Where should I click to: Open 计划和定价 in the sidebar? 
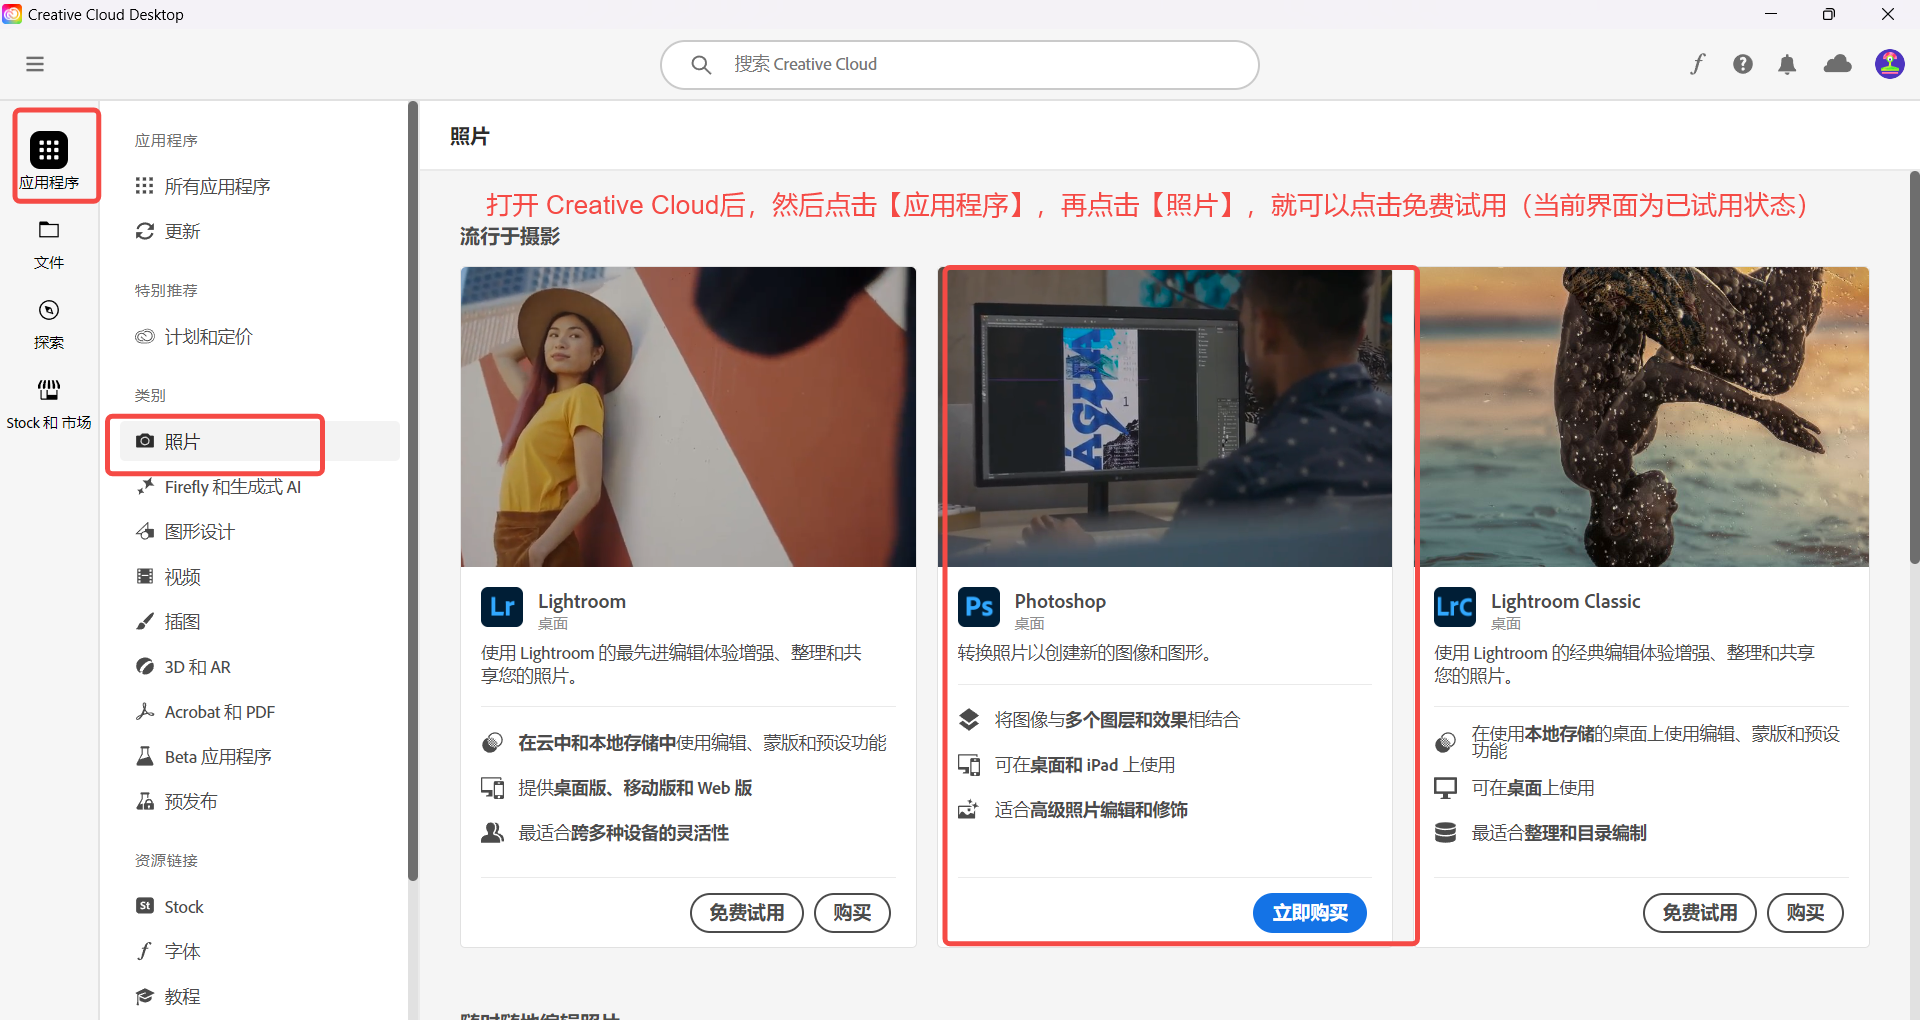pyautogui.click(x=260, y=336)
